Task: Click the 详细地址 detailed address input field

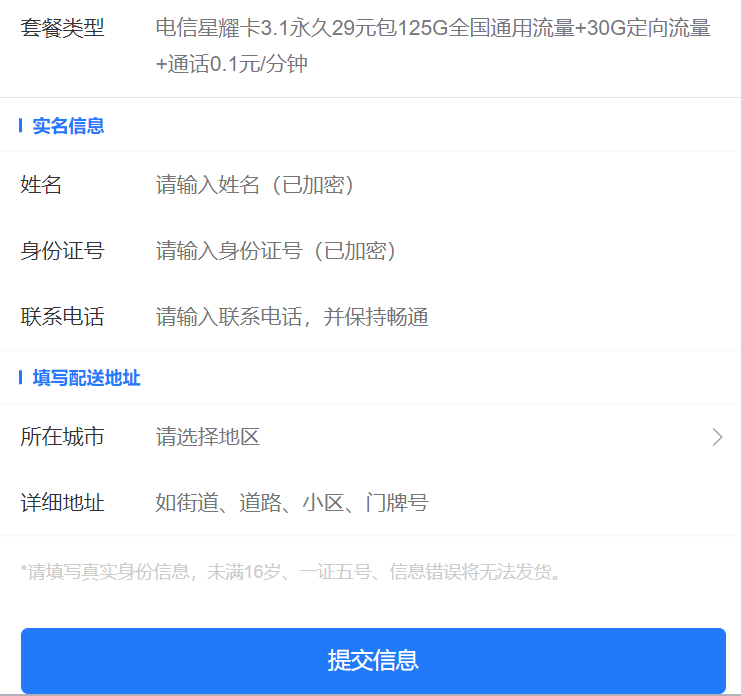Action: [x=439, y=503]
